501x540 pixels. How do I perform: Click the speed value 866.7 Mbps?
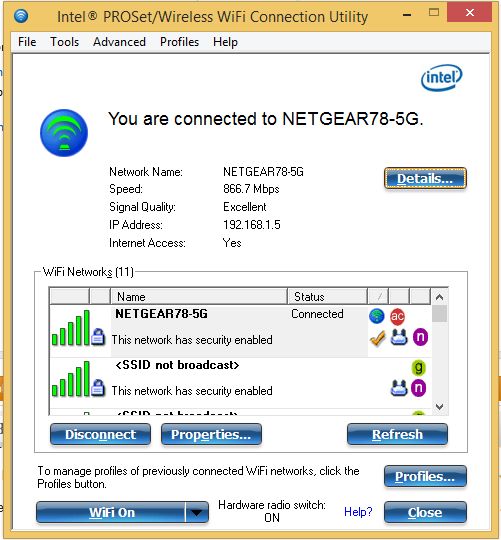pos(251,189)
